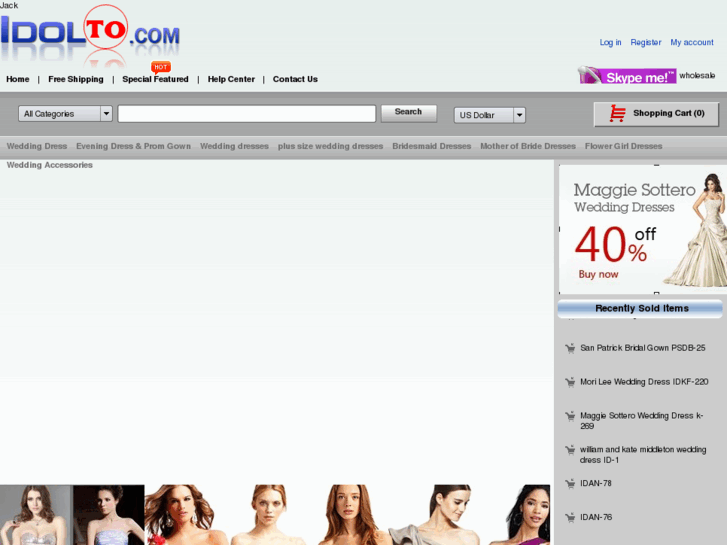This screenshot has width=727, height=545.
Task: Open william and kate middleton wedding dress ID-1
Action: click(x=643, y=455)
